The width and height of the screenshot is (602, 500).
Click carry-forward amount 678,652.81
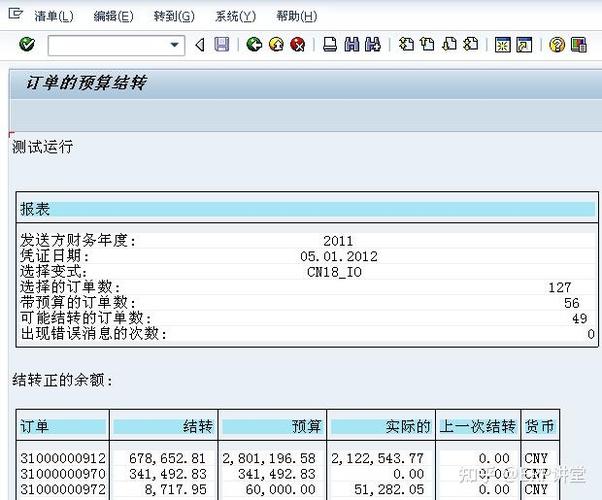tap(167, 459)
